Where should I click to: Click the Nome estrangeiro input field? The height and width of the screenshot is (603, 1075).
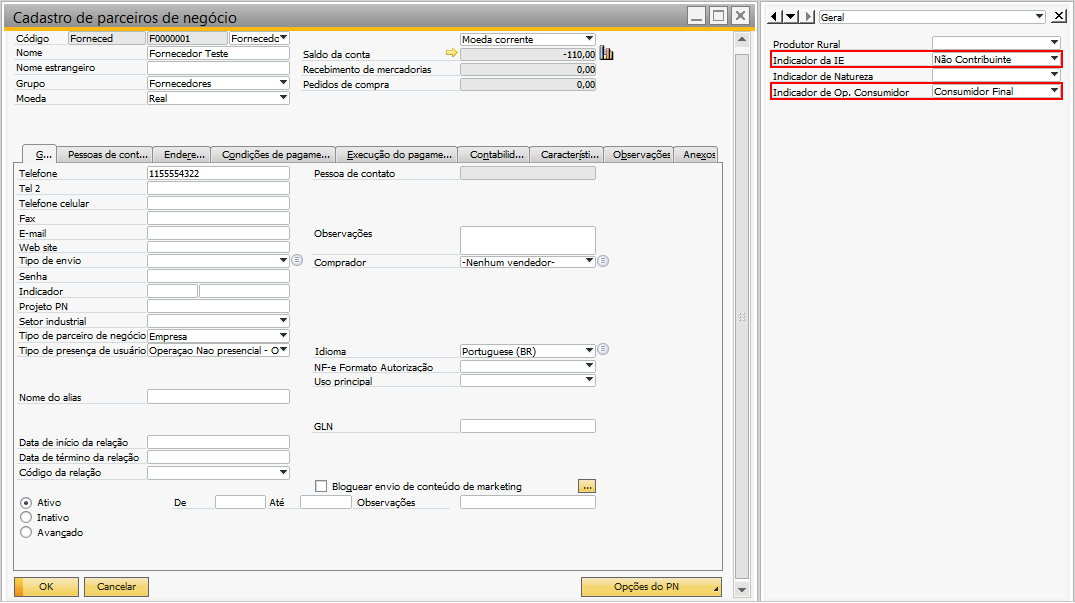(x=218, y=68)
